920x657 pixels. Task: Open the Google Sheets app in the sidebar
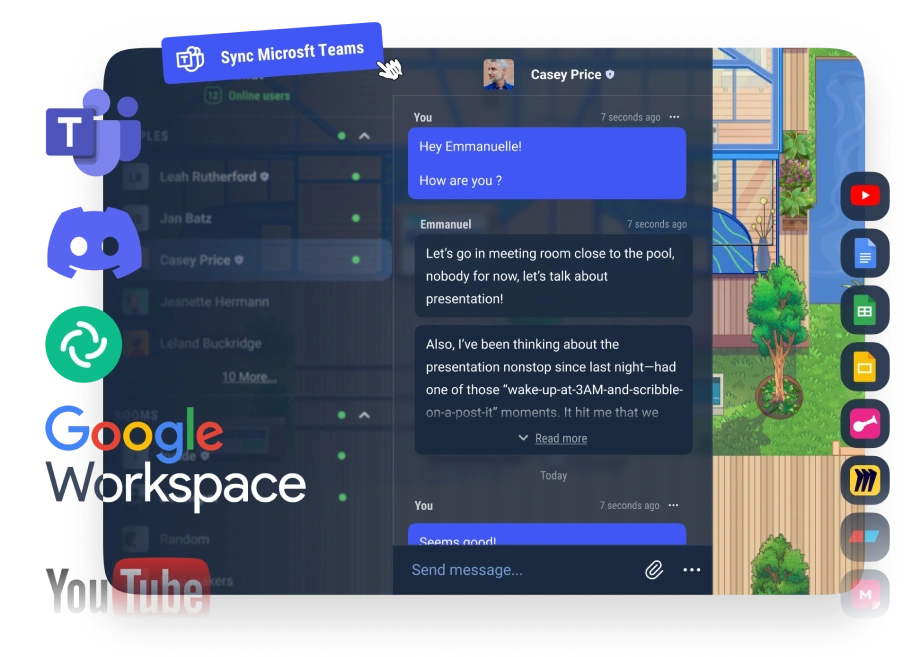click(x=865, y=310)
